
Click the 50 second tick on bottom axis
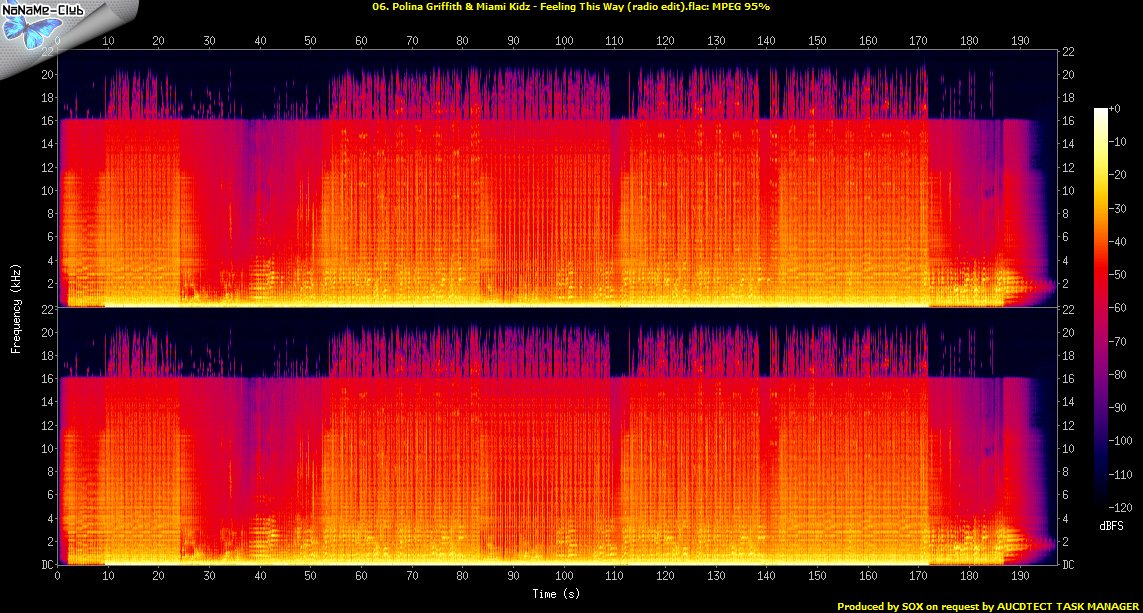[311, 578]
